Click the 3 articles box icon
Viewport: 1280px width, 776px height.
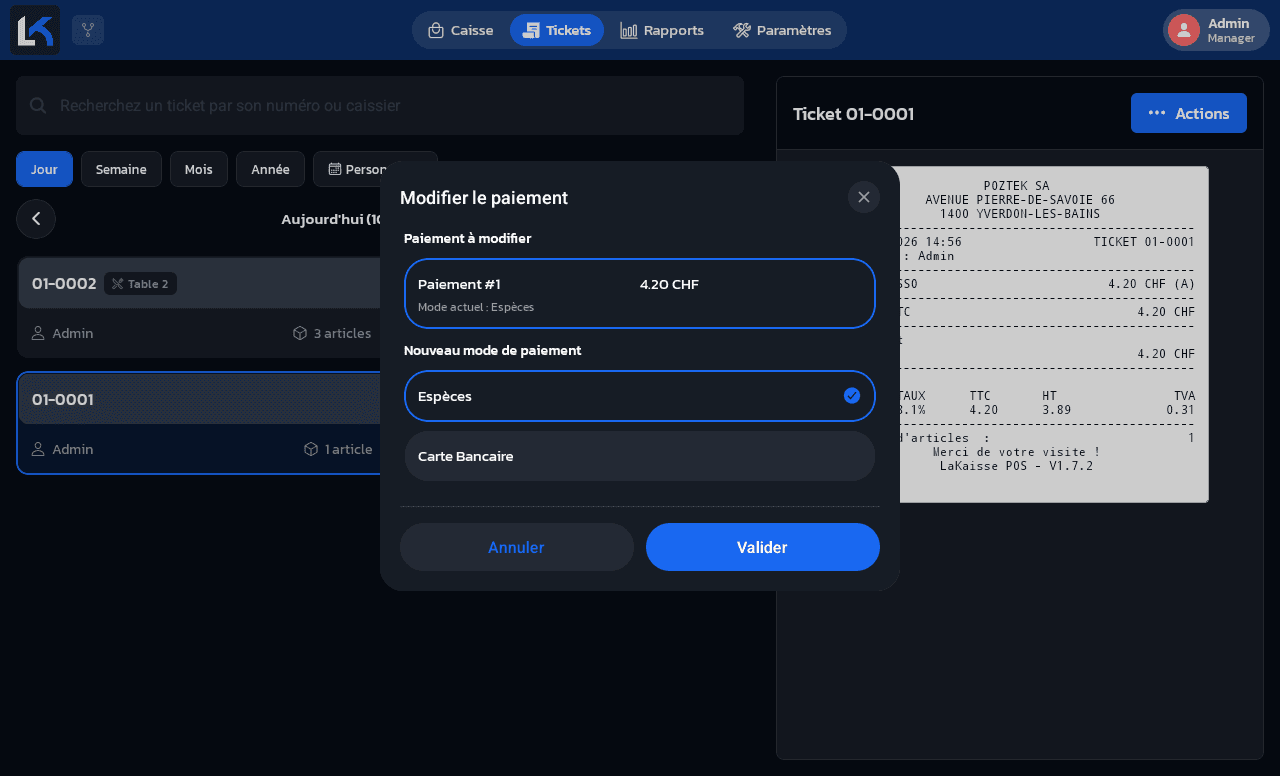tap(300, 333)
